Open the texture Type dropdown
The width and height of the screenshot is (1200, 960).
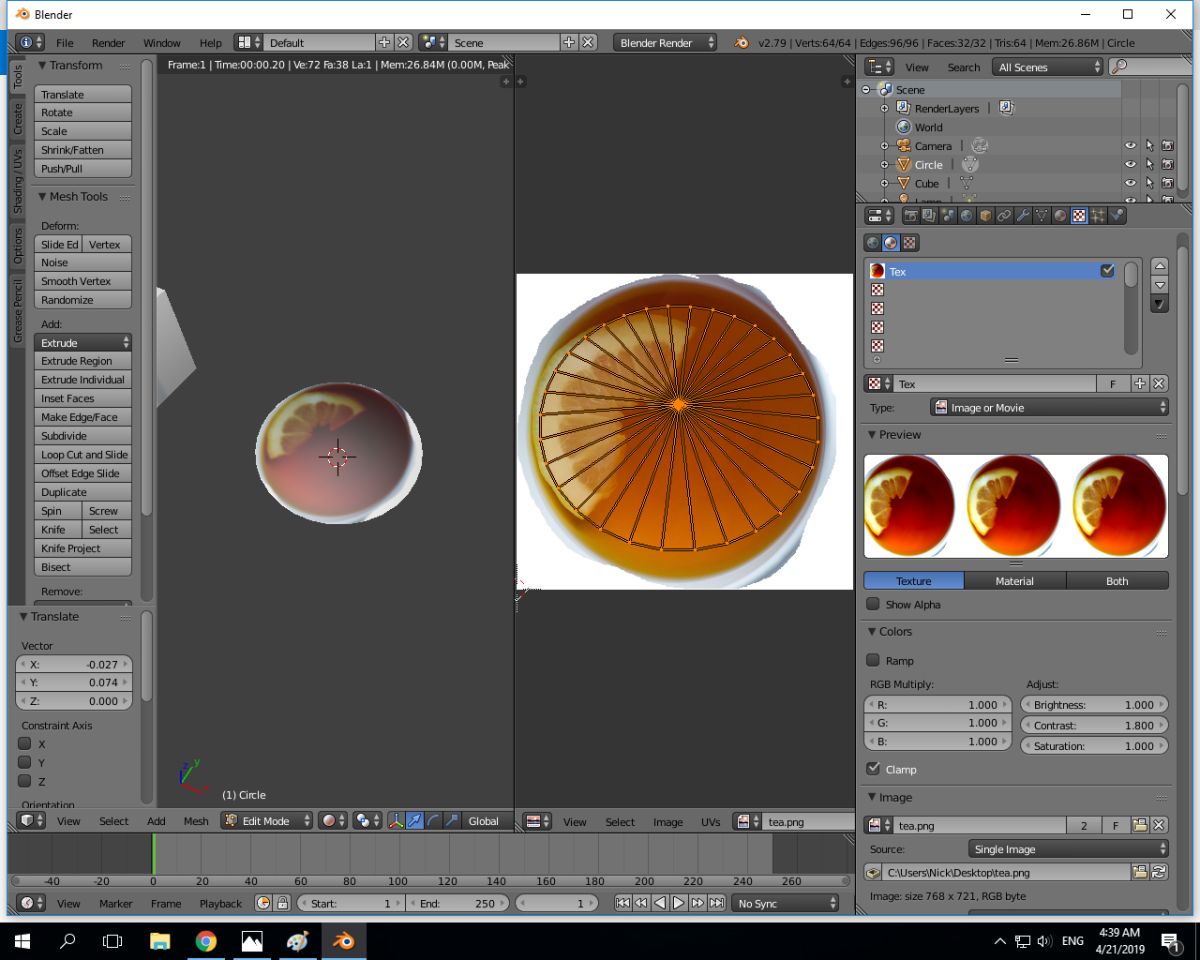[1050, 408]
